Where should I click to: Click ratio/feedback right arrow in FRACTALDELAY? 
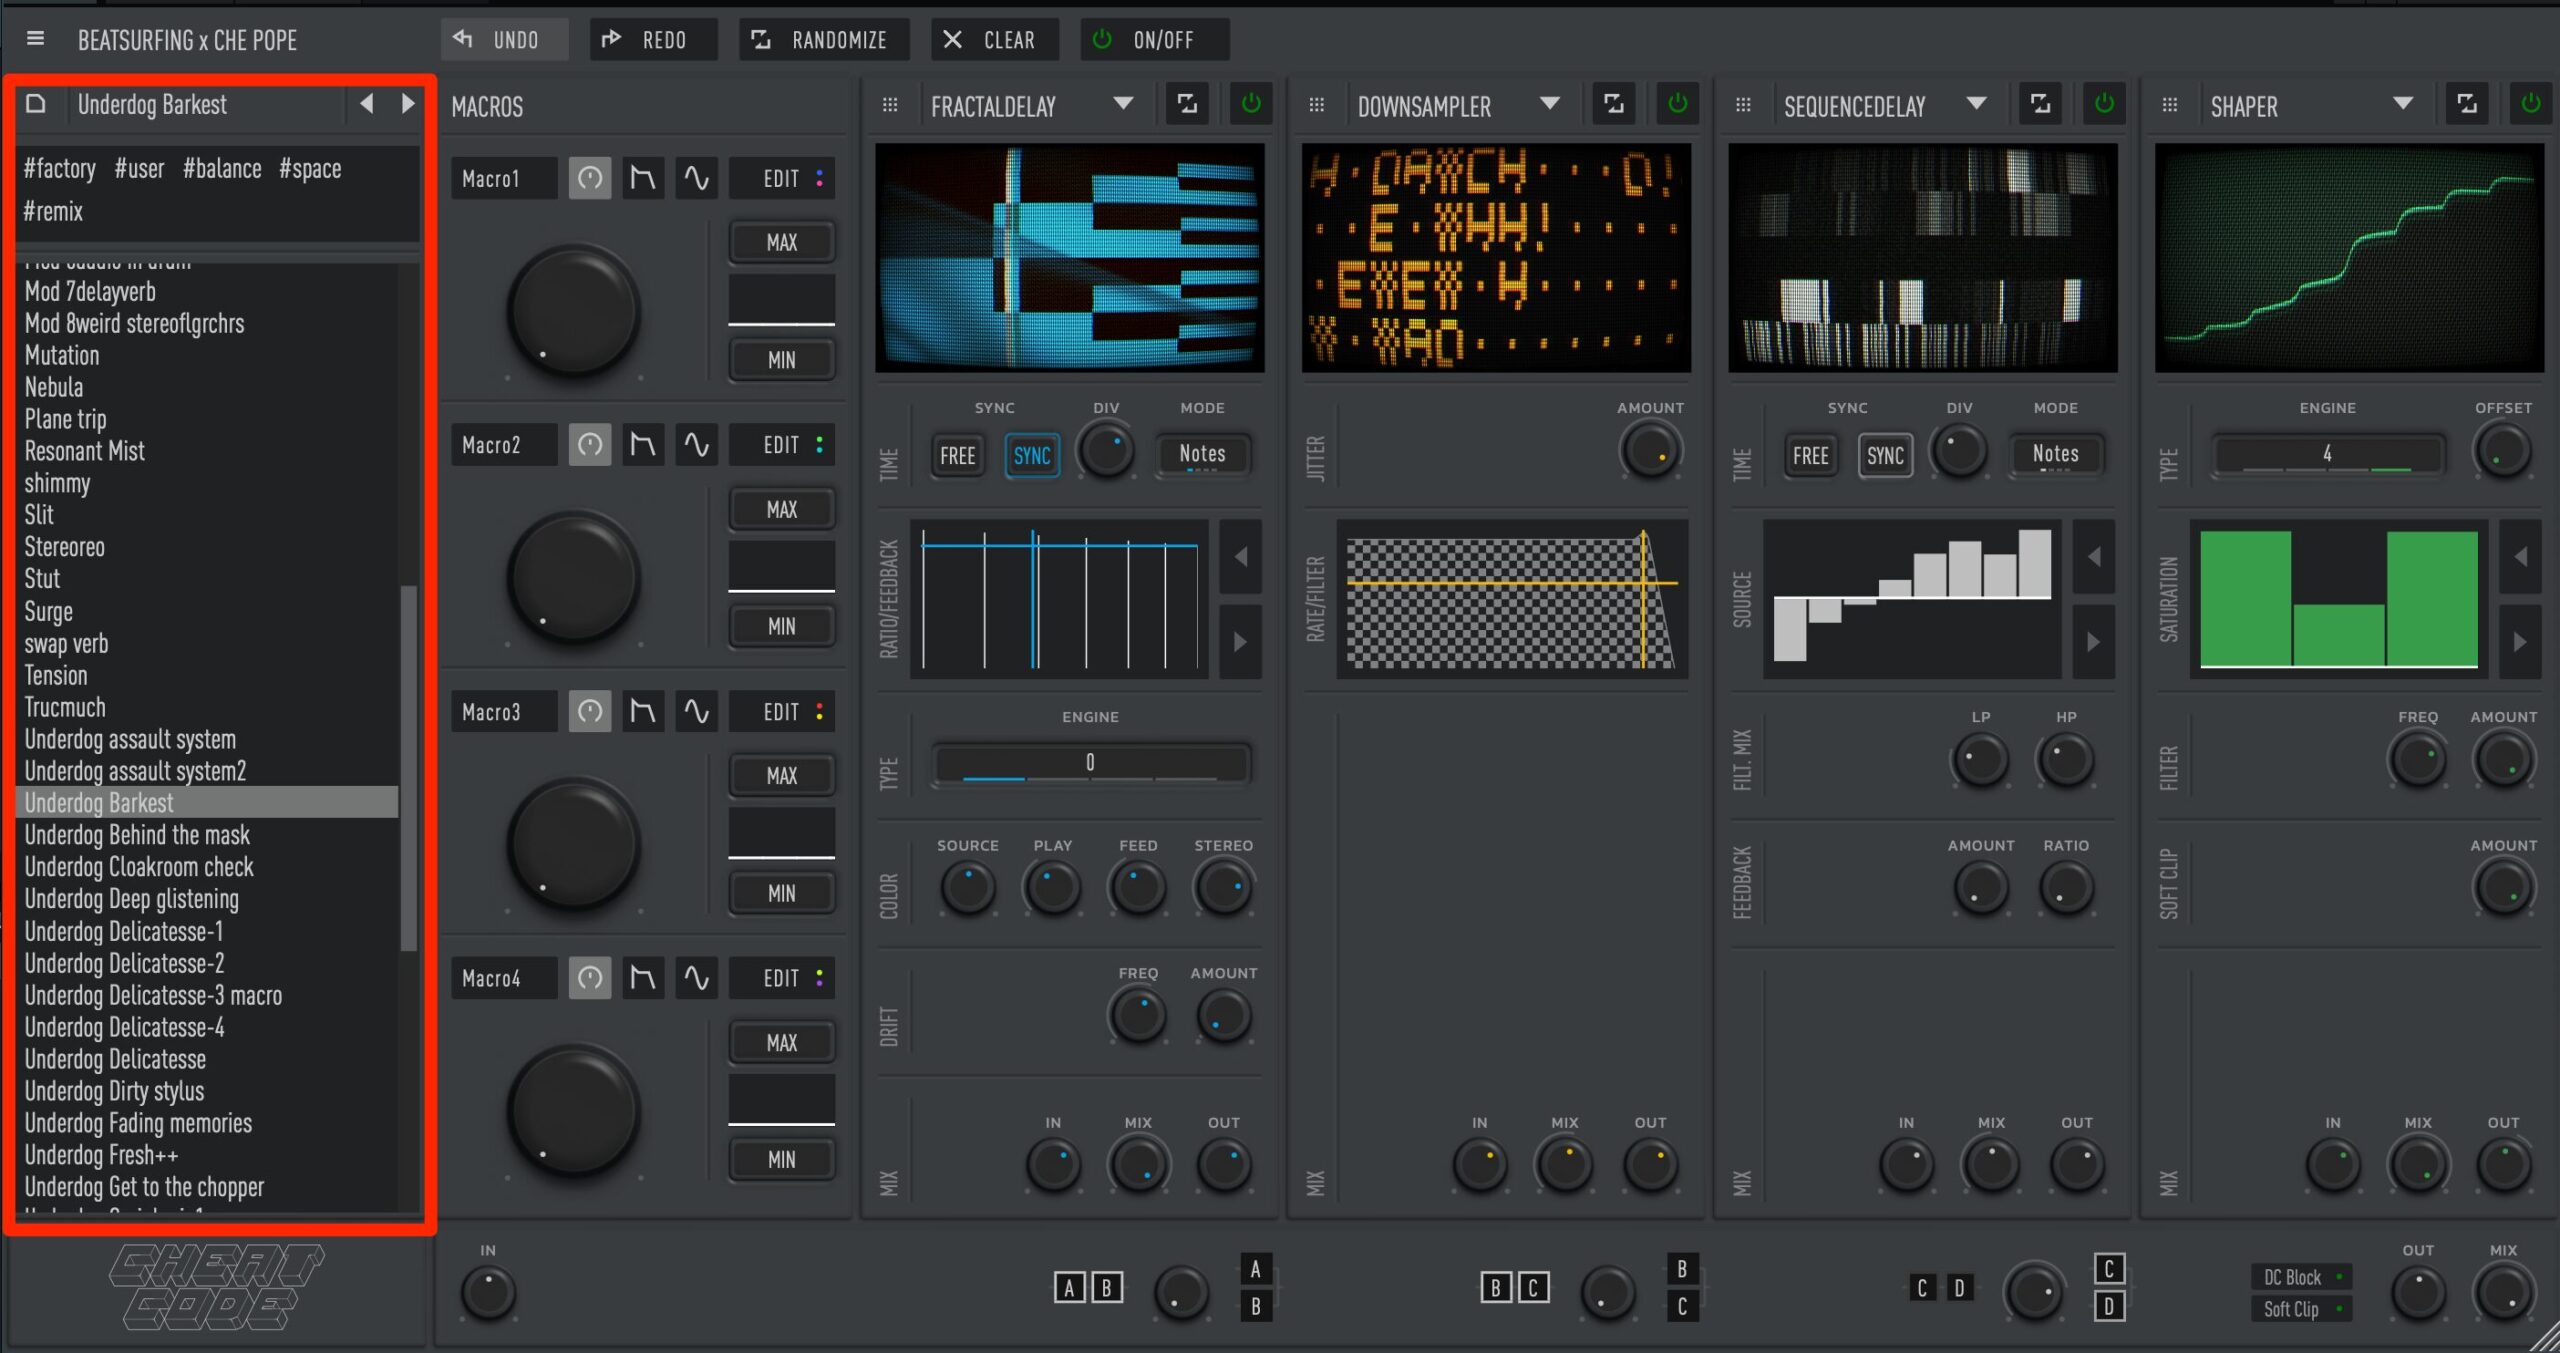click(x=1241, y=641)
